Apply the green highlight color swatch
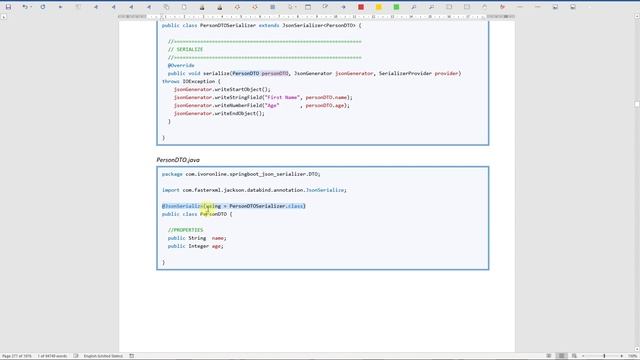Image resolution: width=640 pixels, height=360 pixels. click(x=396, y=7)
